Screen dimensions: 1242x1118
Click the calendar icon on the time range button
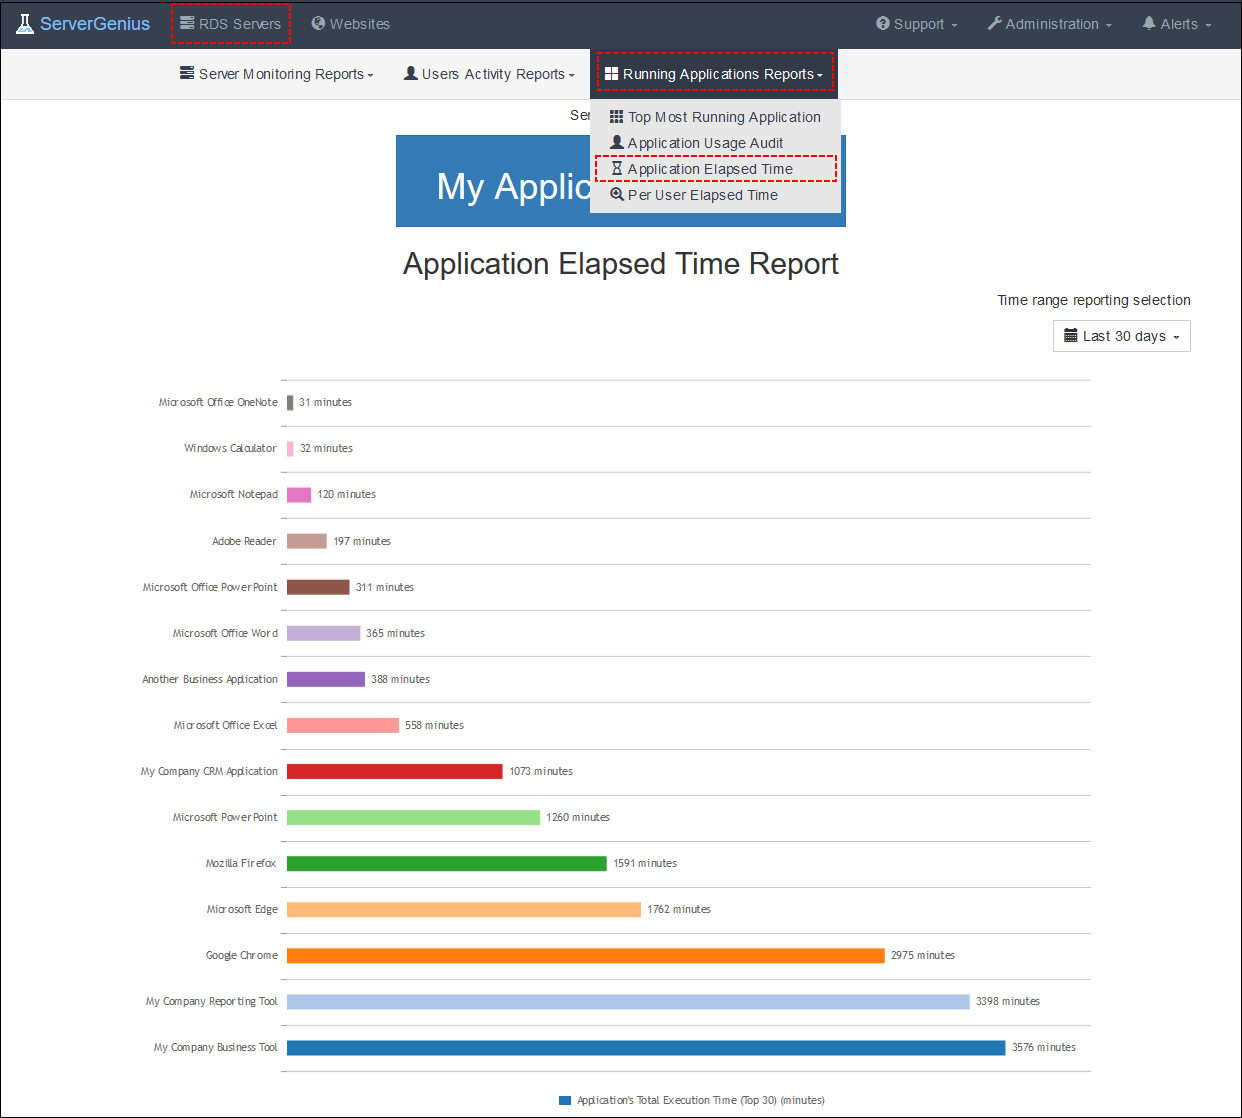(x=1068, y=336)
